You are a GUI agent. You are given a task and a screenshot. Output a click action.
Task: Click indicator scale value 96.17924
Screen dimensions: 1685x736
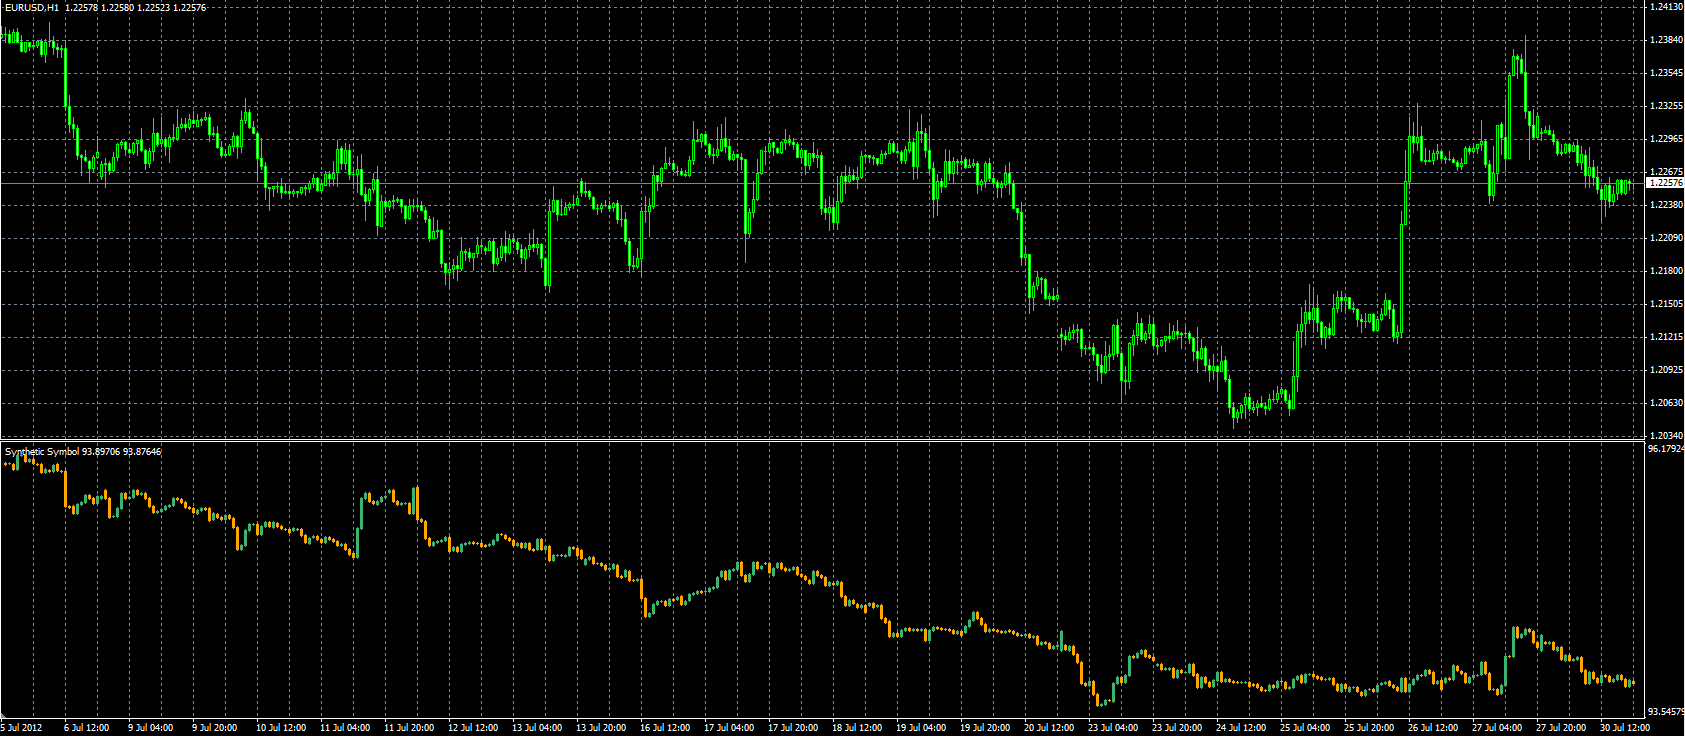1665,450
